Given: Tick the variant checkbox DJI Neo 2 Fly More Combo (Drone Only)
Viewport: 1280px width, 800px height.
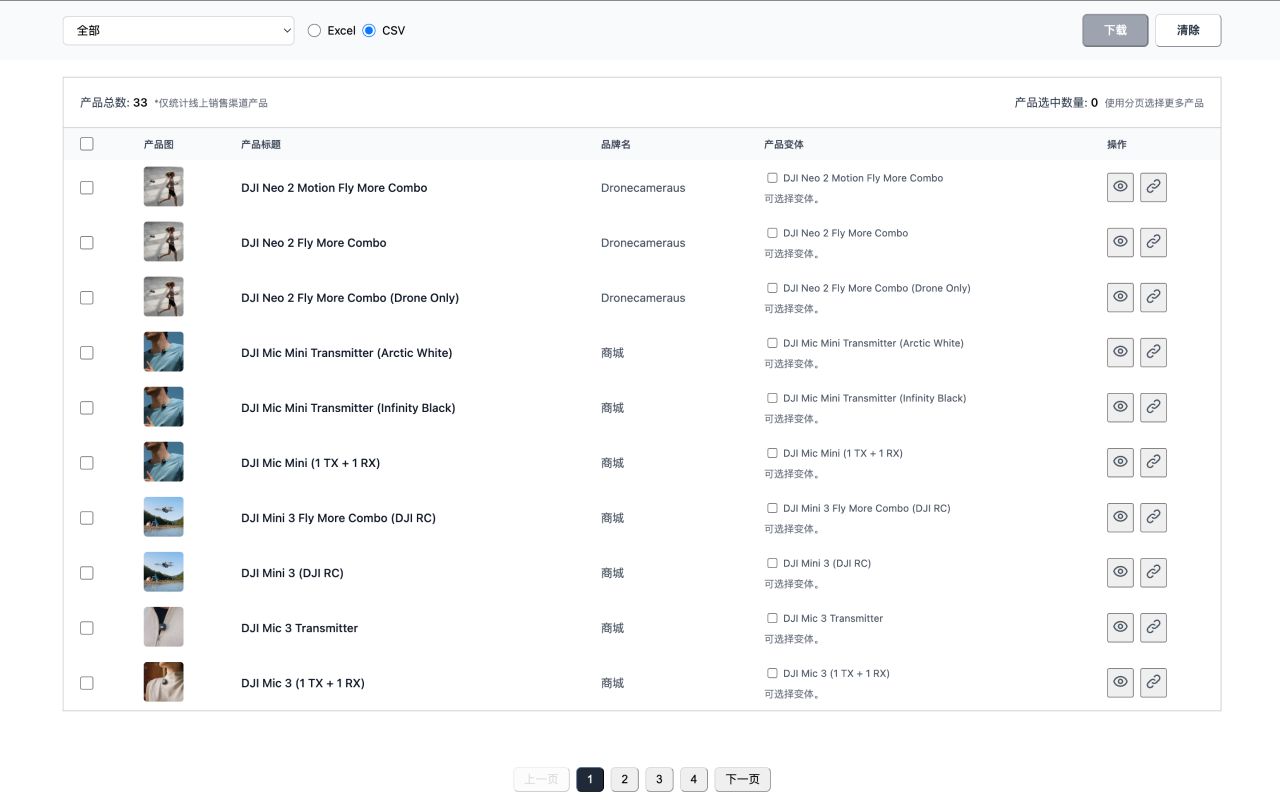Looking at the screenshot, I should pyautogui.click(x=772, y=288).
